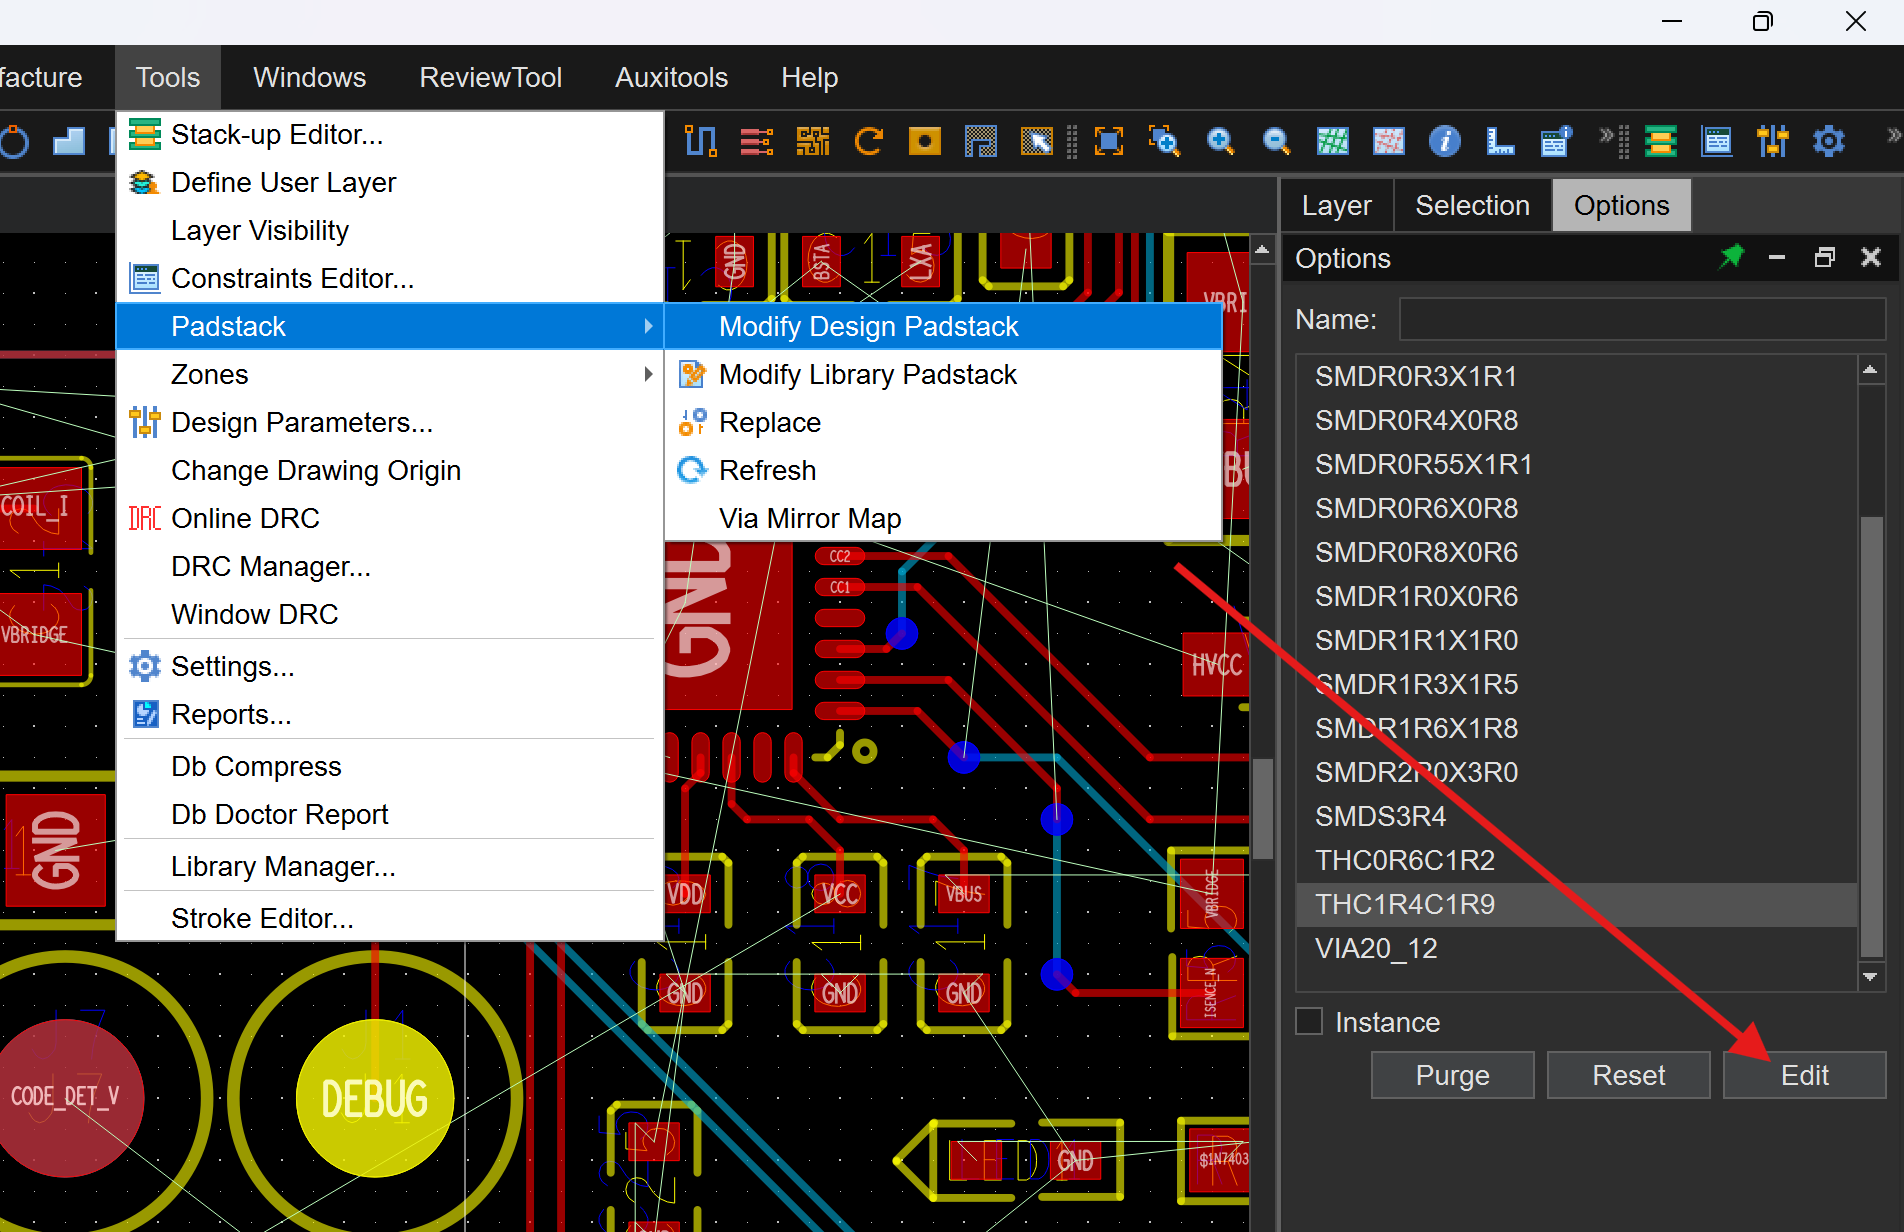The height and width of the screenshot is (1232, 1904).
Task: Click the Name input field
Action: point(1641,319)
